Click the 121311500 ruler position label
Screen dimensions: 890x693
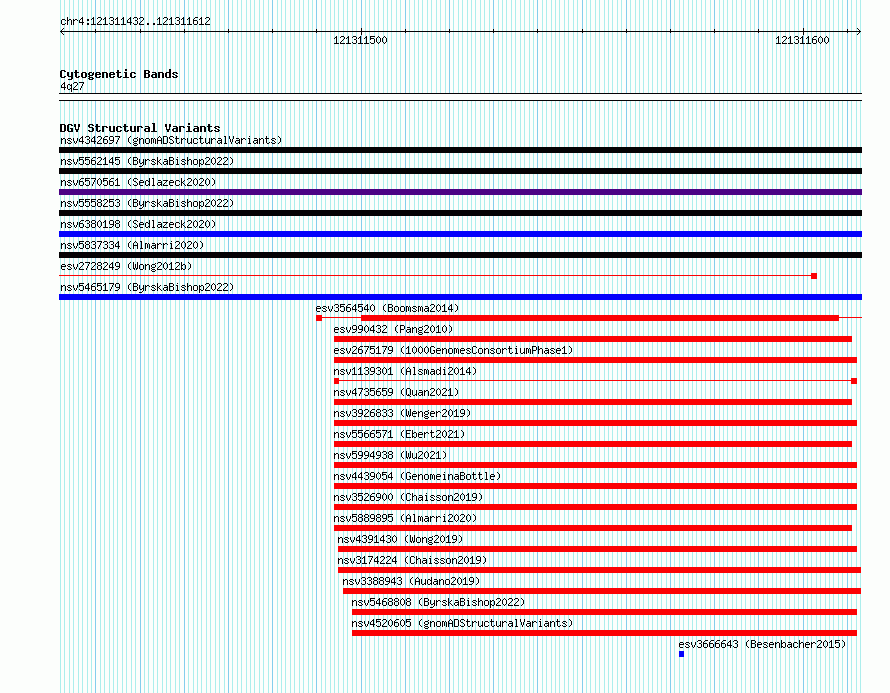360,40
